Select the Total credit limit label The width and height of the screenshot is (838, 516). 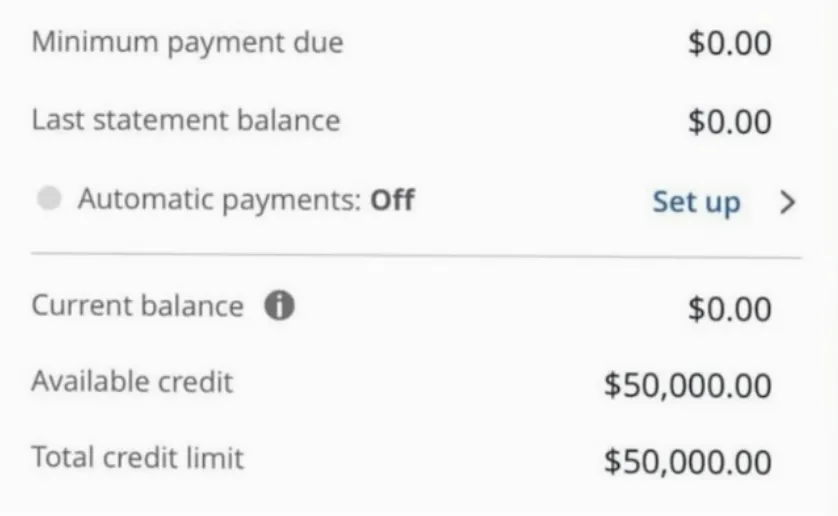(x=137, y=458)
